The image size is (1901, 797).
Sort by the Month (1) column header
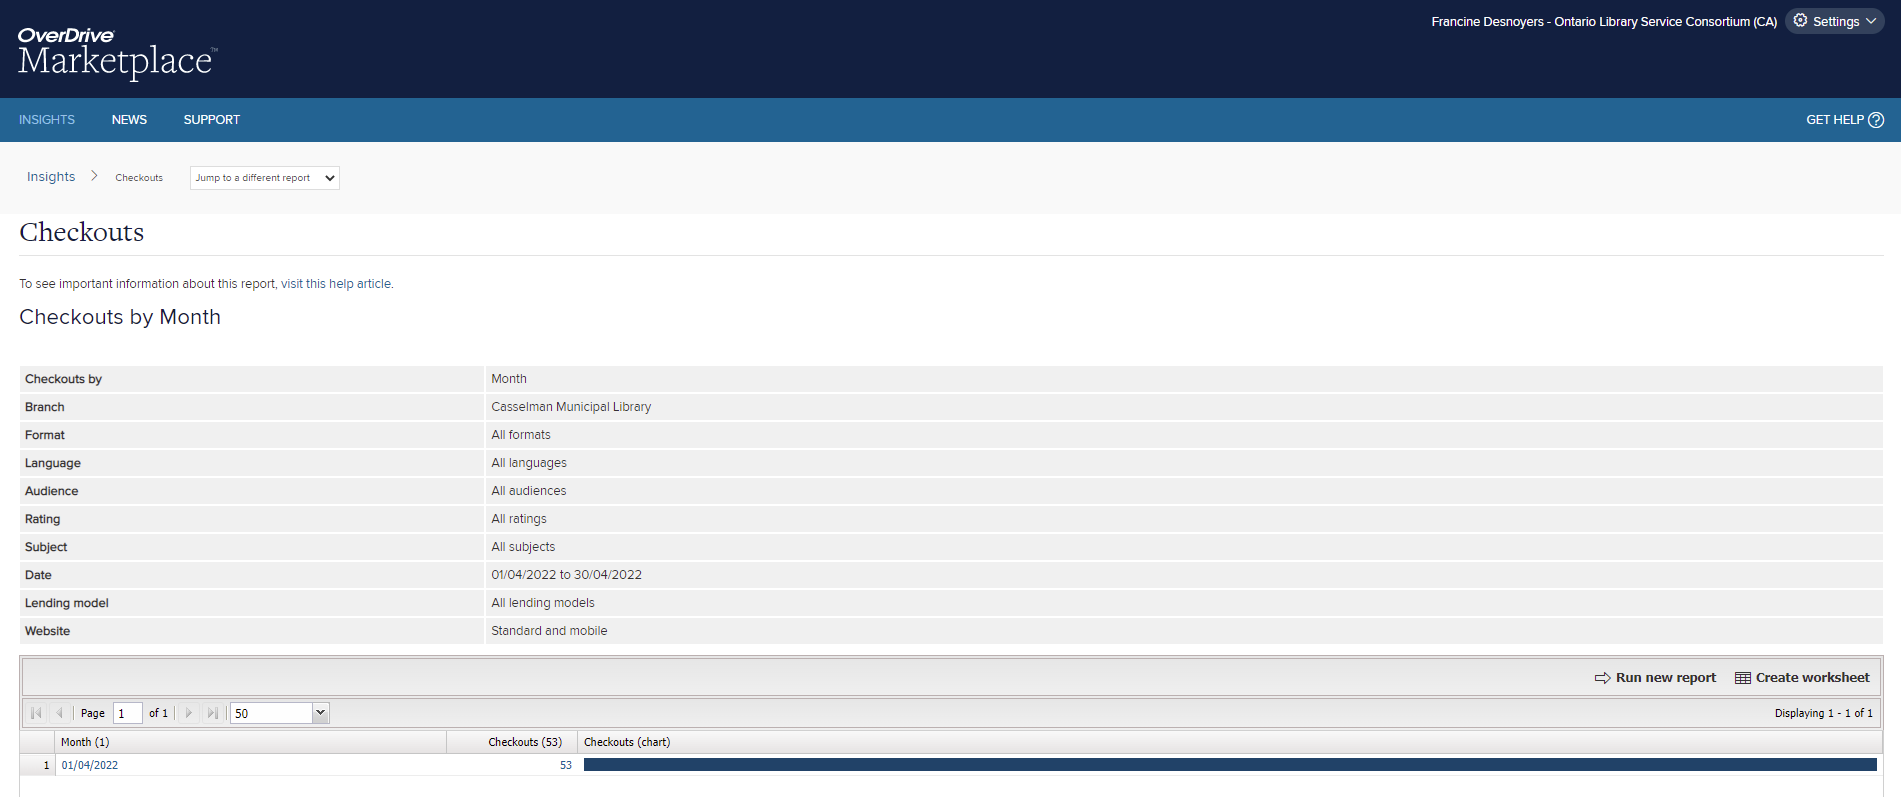coord(85,742)
